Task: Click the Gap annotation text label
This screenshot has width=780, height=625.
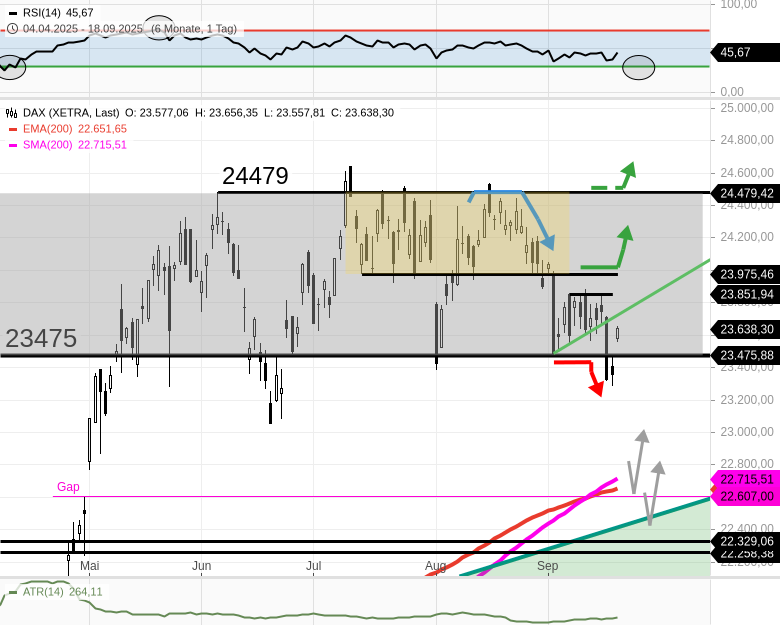Action: click(68, 487)
